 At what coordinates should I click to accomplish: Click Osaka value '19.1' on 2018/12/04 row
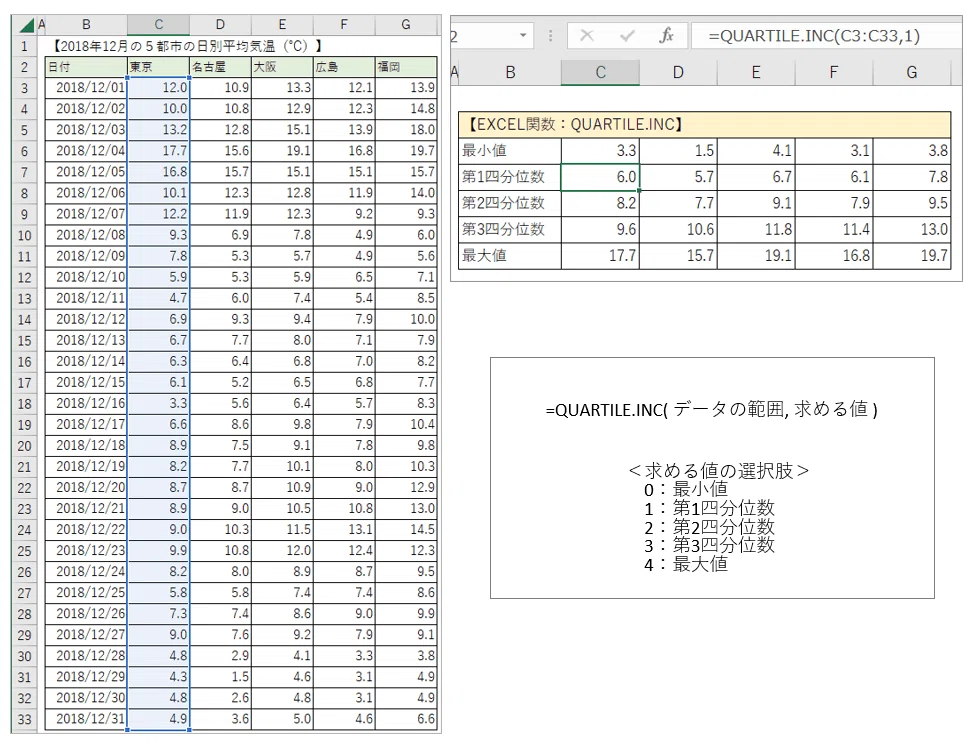[x=282, y=151]
